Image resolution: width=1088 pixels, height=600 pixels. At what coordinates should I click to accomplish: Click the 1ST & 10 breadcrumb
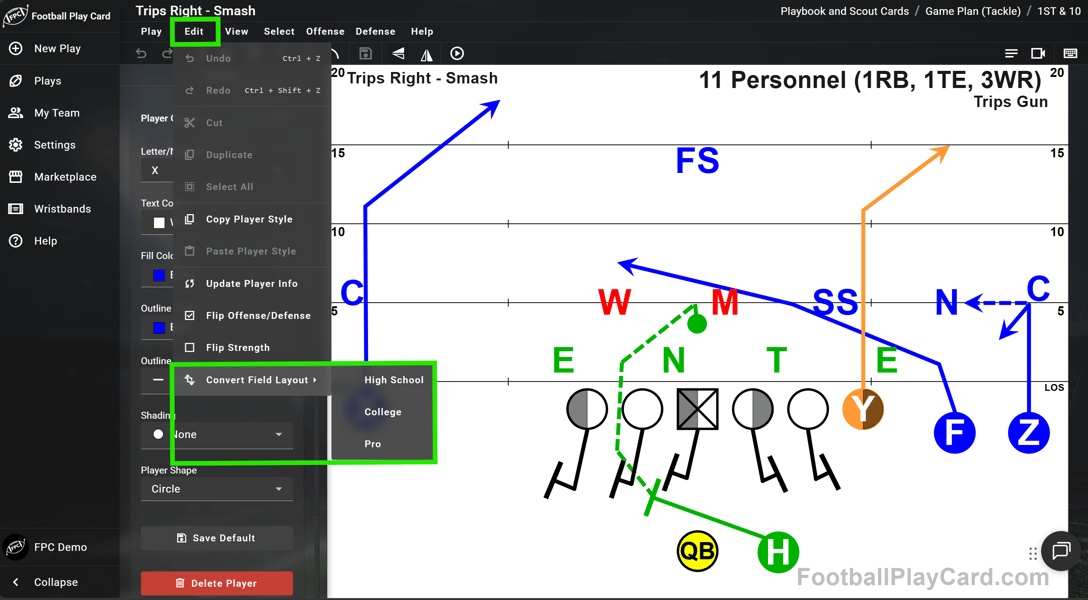pyautogui.click(x=1059, y=11)
